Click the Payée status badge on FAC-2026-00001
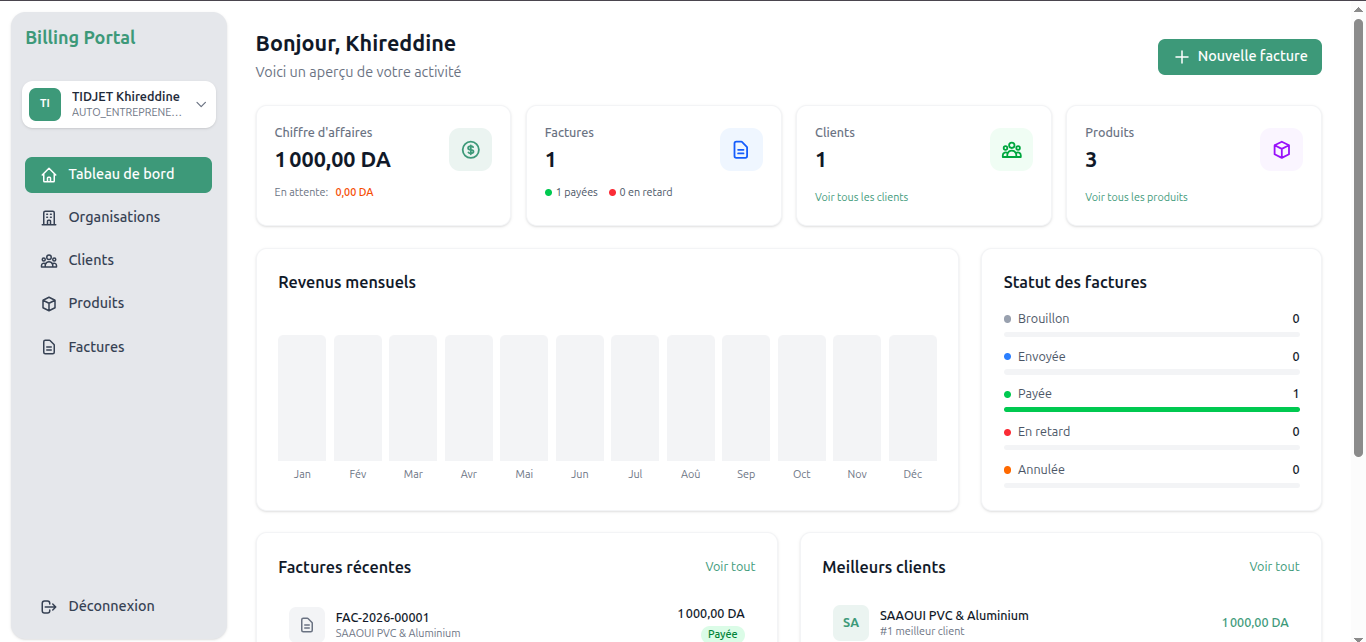Screen dimensions: 1366x642 tap(722, 634)
